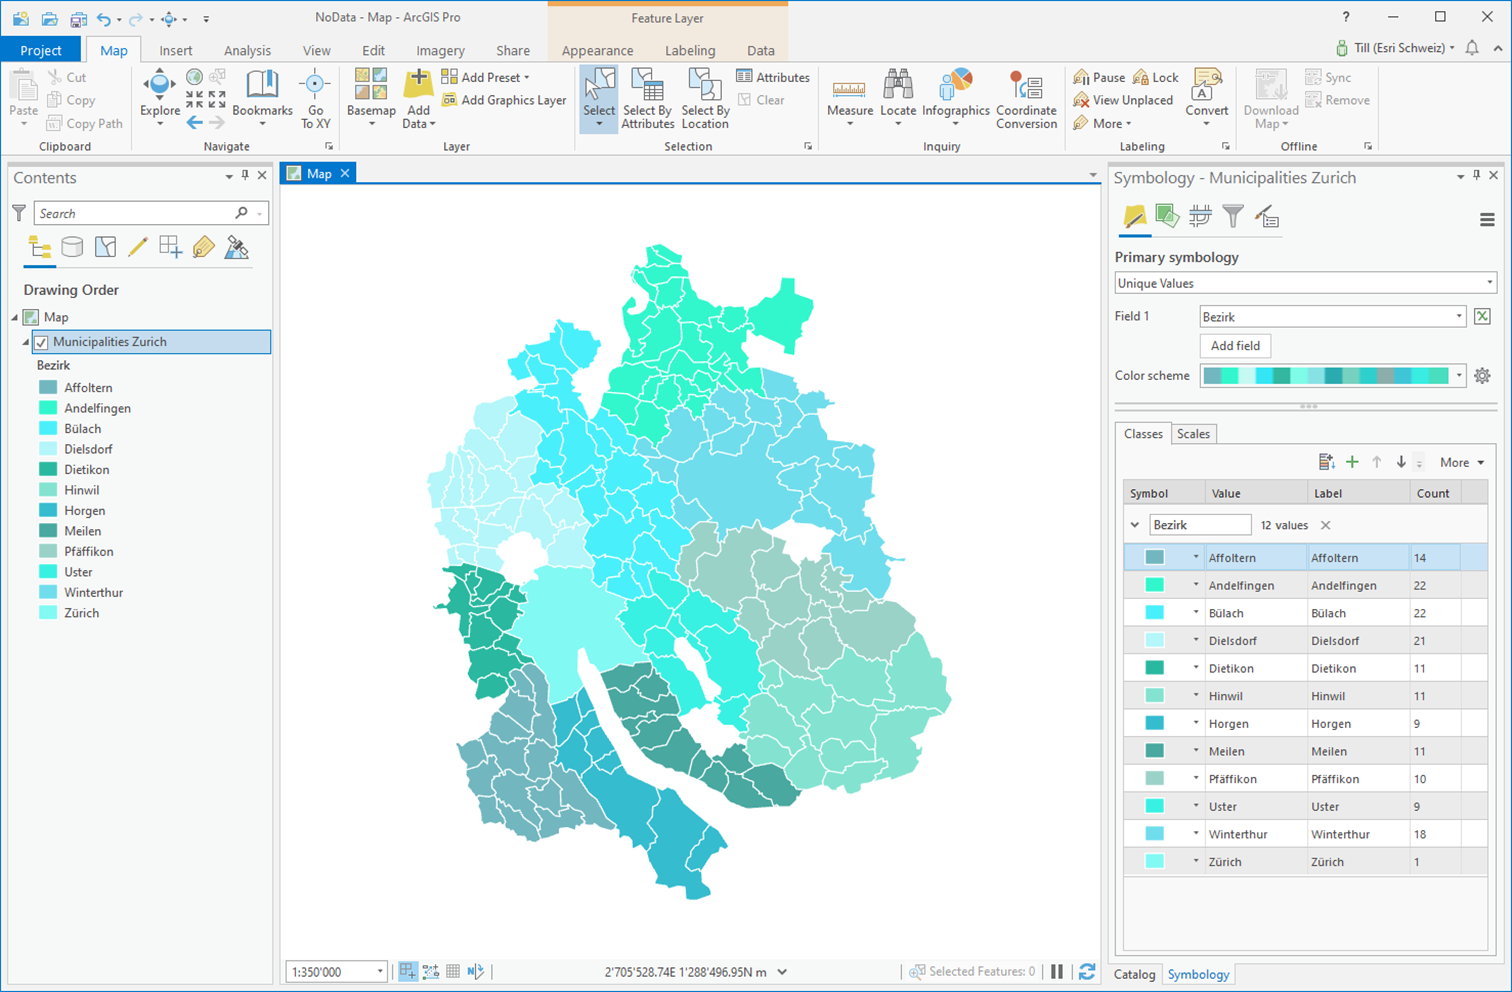This screenshot has width=1512, height=992.
Task: Pause labeling in the ribbon
Action: point(1099,77)
